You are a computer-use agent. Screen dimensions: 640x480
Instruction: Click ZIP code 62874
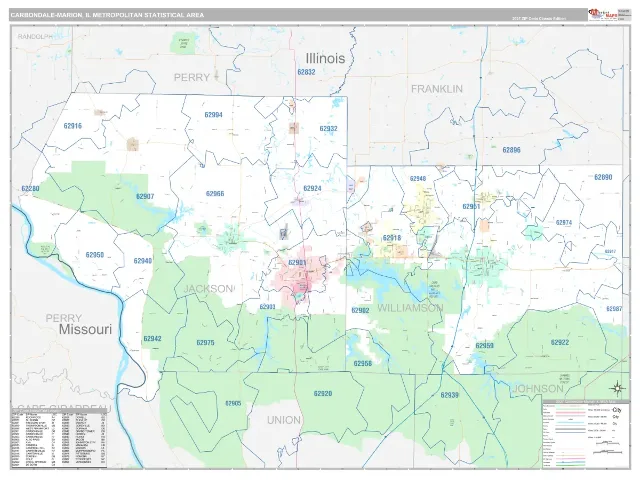pyautogui.click(x=564, y=223)
